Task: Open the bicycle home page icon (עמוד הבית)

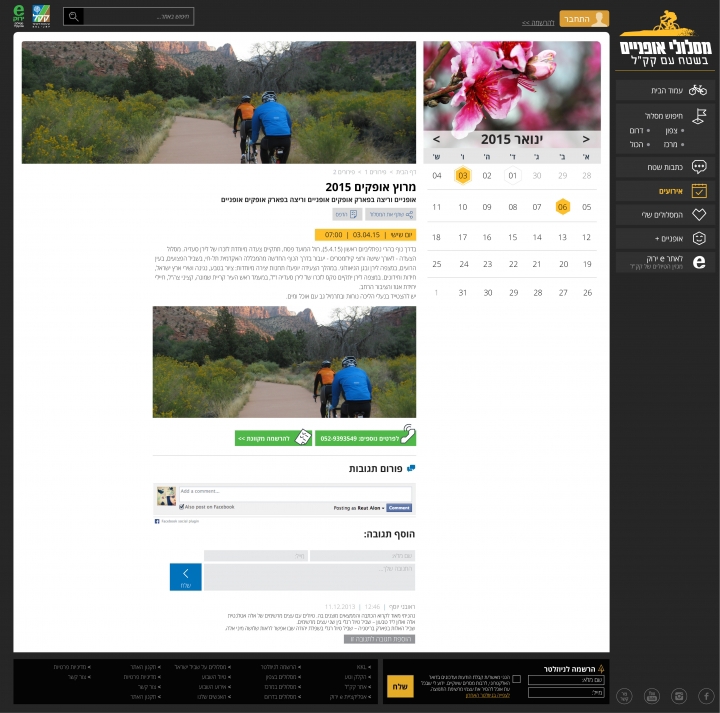Action: pos(698,90)
